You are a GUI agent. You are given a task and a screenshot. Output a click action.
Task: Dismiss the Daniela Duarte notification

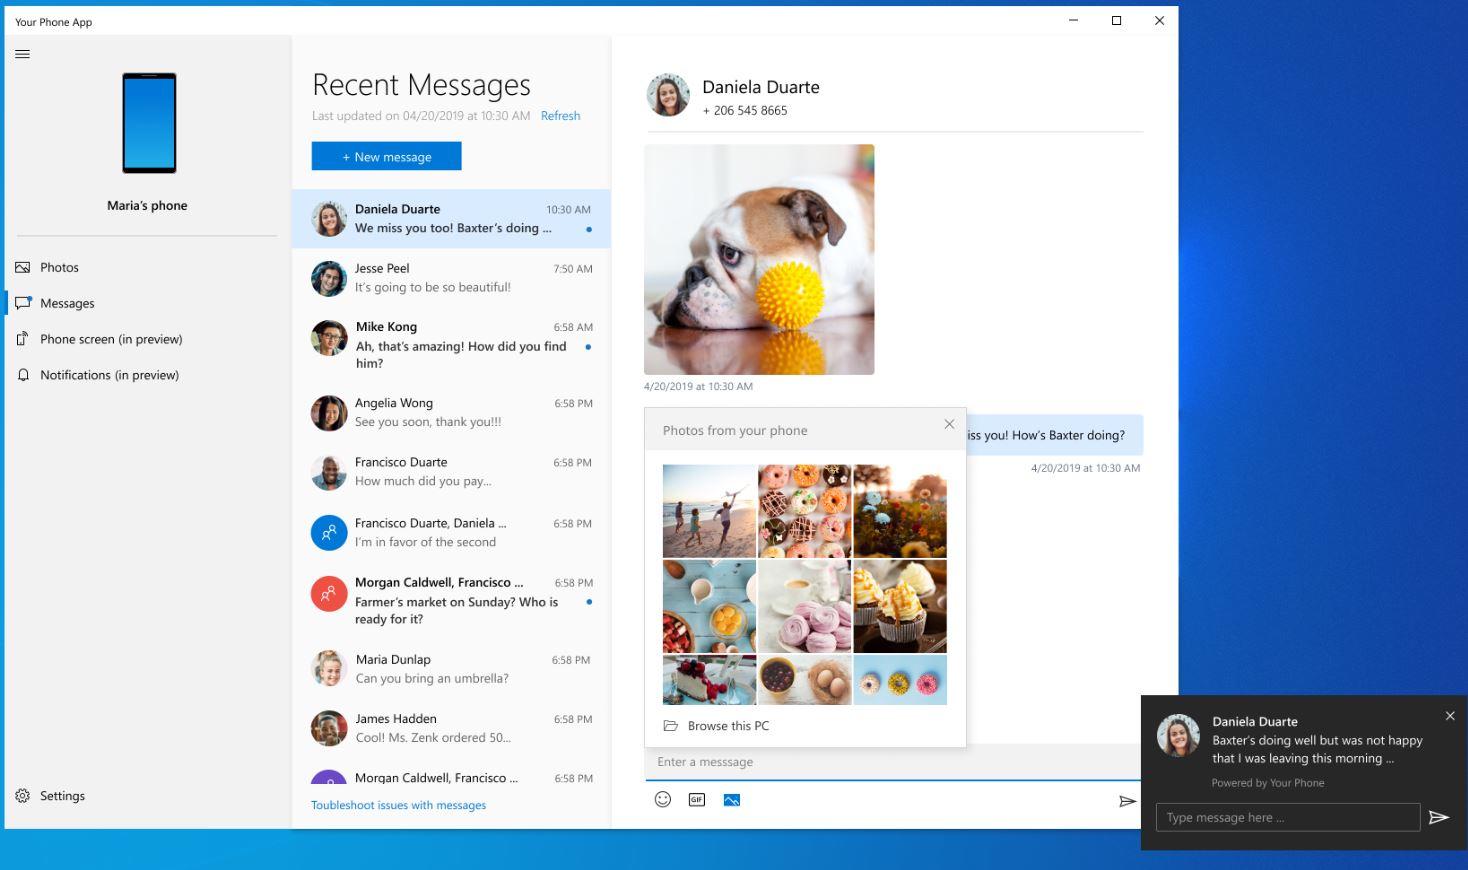pos(1450,716)
